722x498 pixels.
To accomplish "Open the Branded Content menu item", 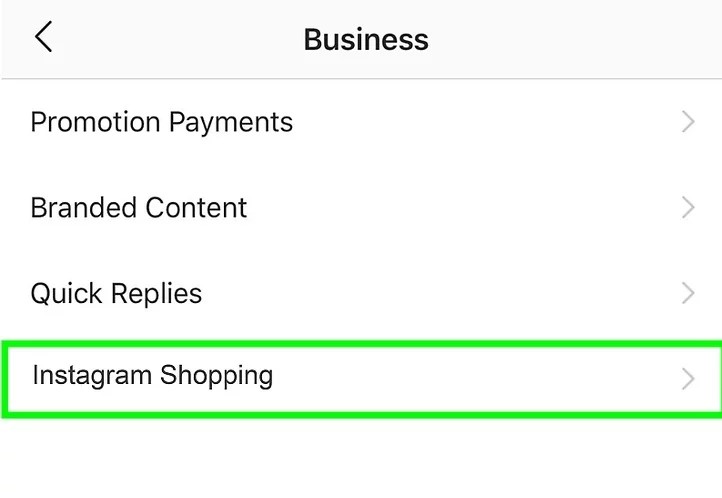I will (x=138, y=208).
